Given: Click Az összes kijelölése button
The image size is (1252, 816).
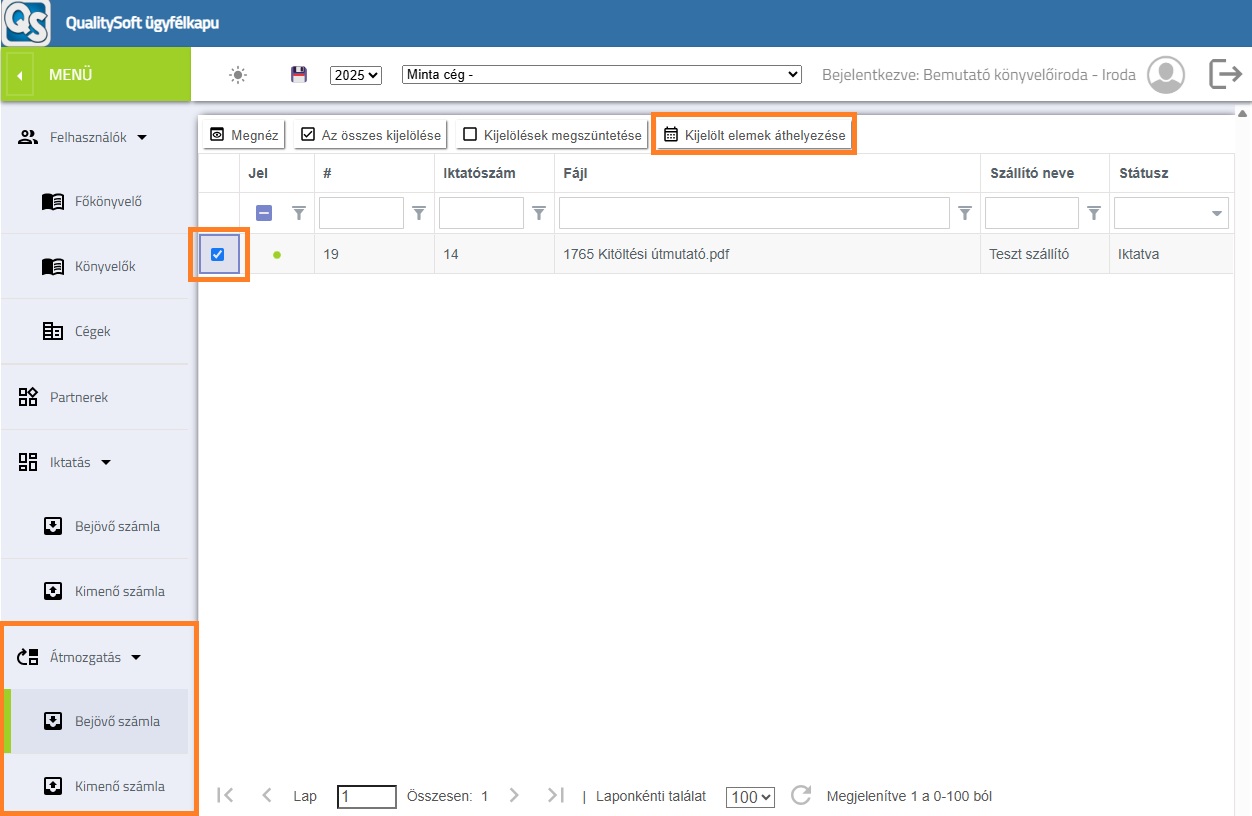Looking at the screenshot, I should [x=371, y=135].
